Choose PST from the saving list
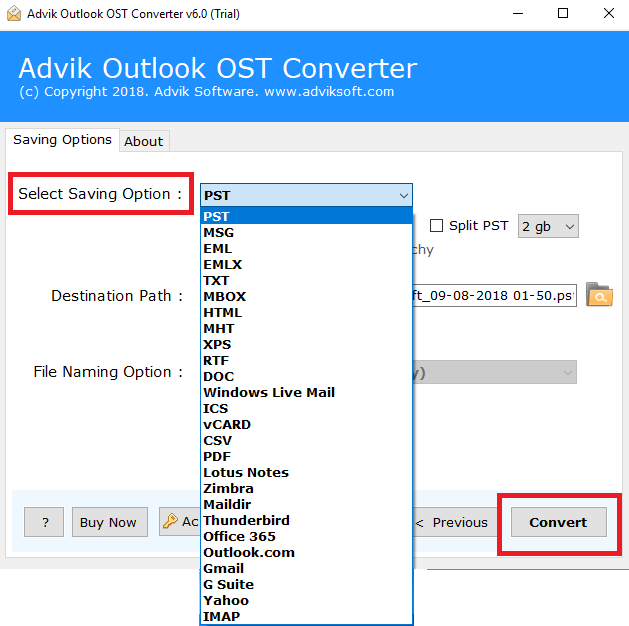 pos(306,216)
